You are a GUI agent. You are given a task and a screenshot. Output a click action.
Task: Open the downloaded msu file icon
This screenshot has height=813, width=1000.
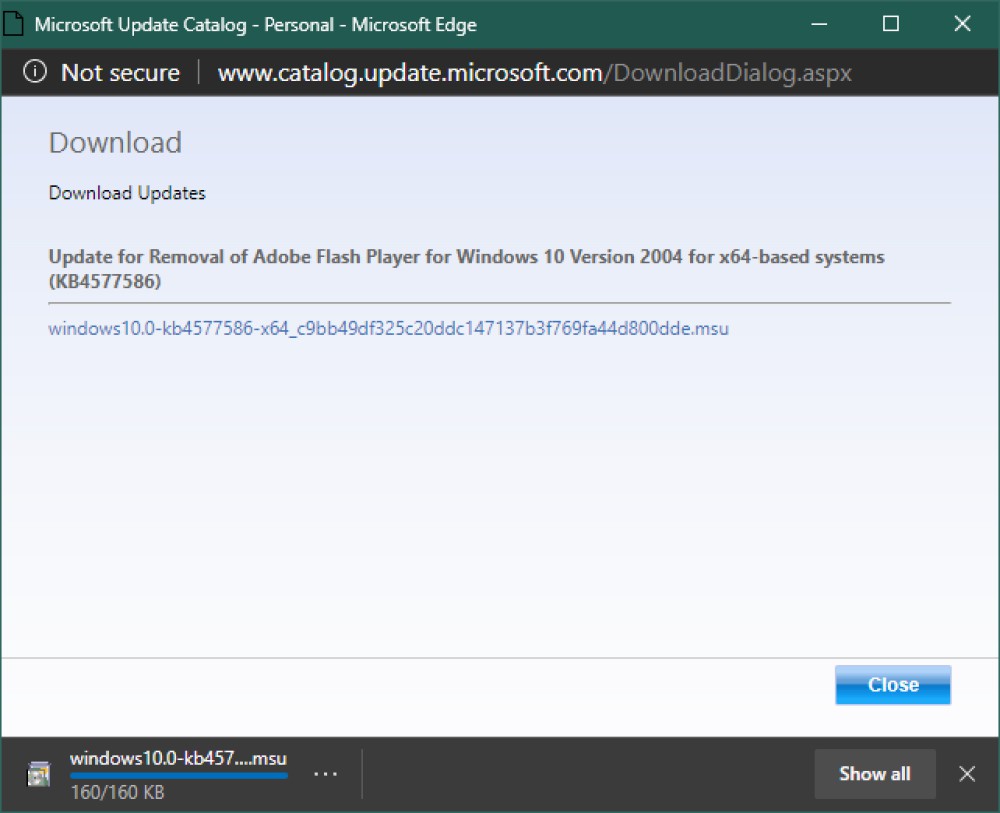(x=39, y=774)
